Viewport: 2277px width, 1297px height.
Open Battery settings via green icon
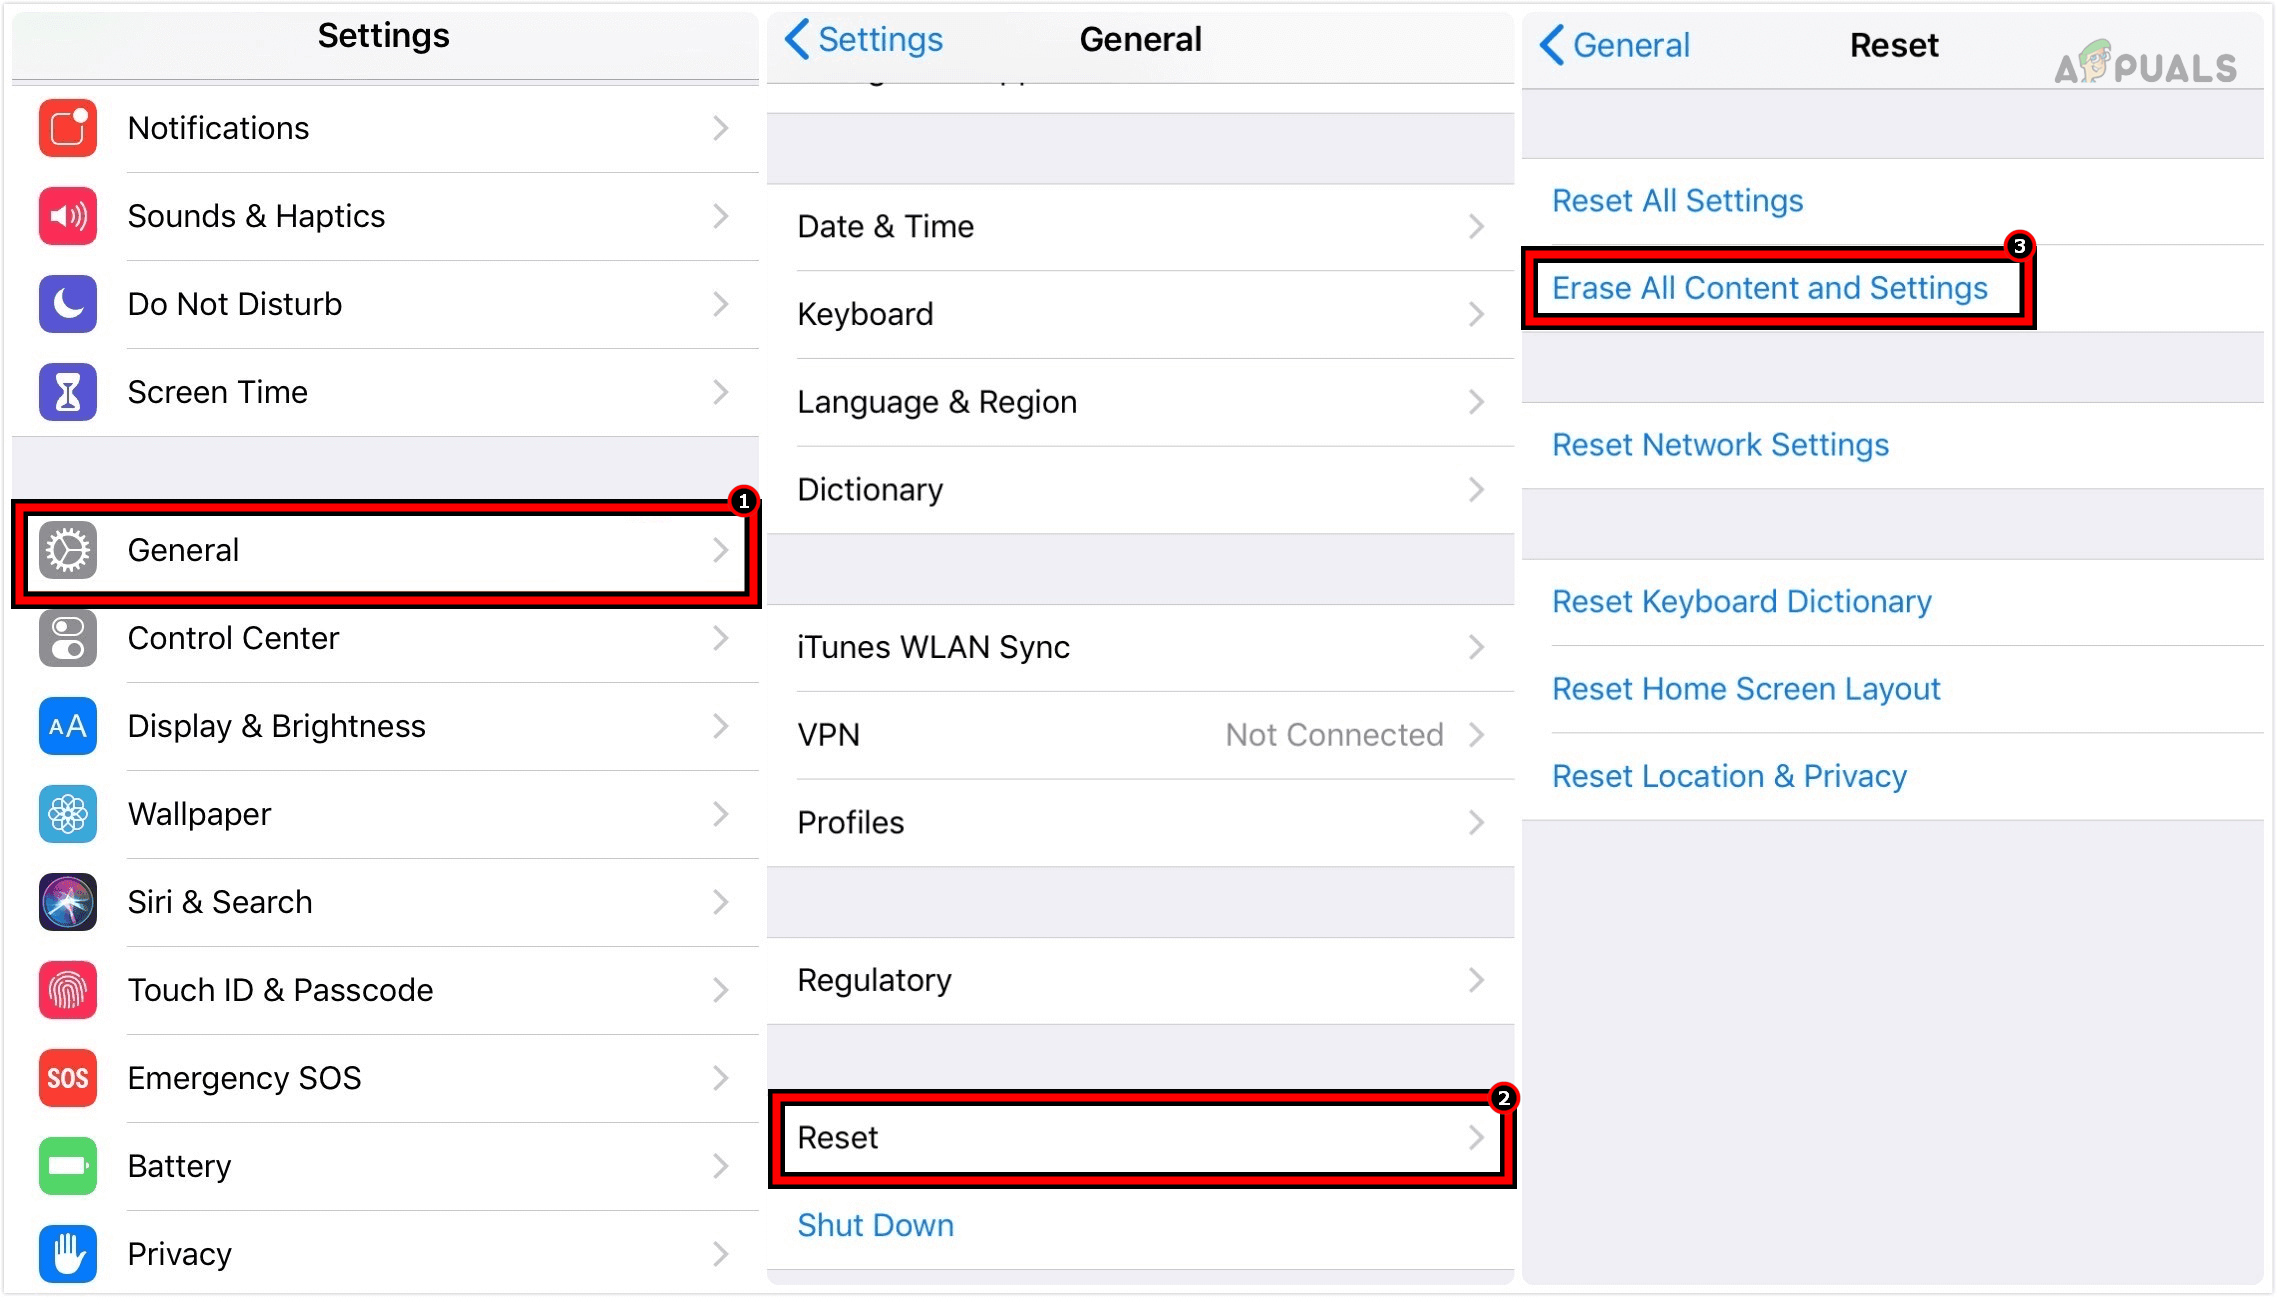point(66,1166)
